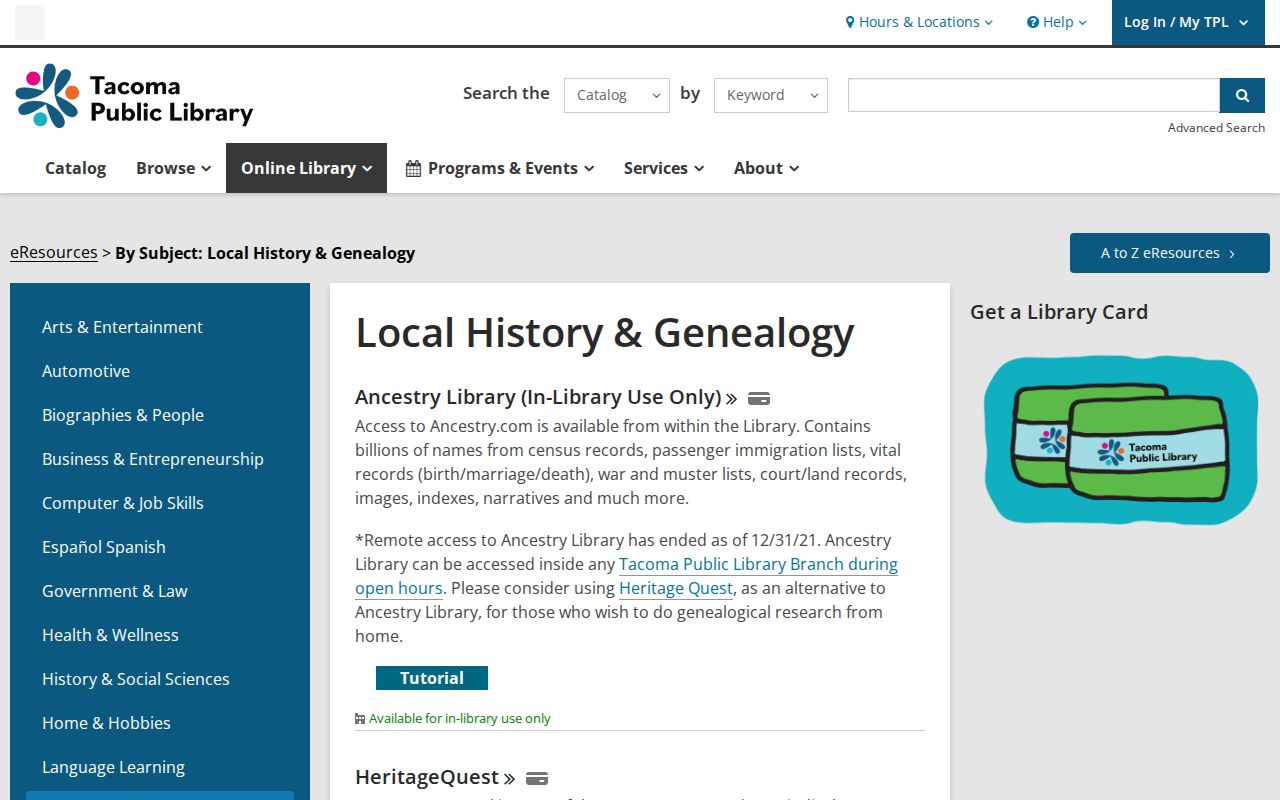Screen dimensions: 1280x800
Task: Select Language Learning subject
Action: [113, 767]
